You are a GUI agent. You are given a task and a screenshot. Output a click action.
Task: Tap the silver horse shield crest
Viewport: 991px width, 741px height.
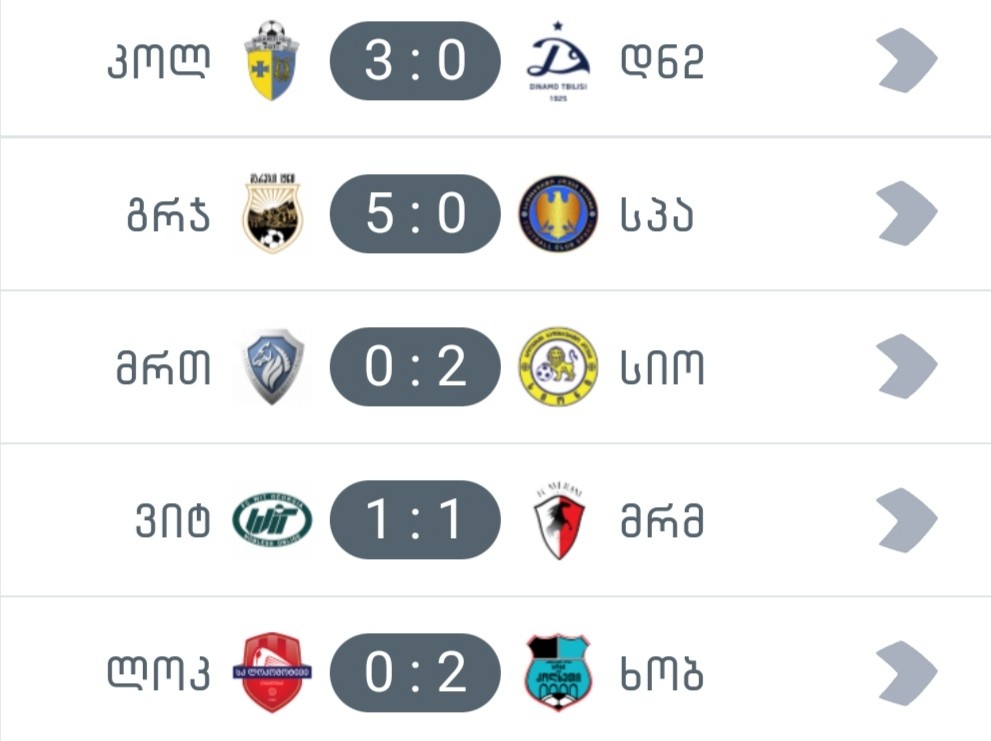[272, 367]
